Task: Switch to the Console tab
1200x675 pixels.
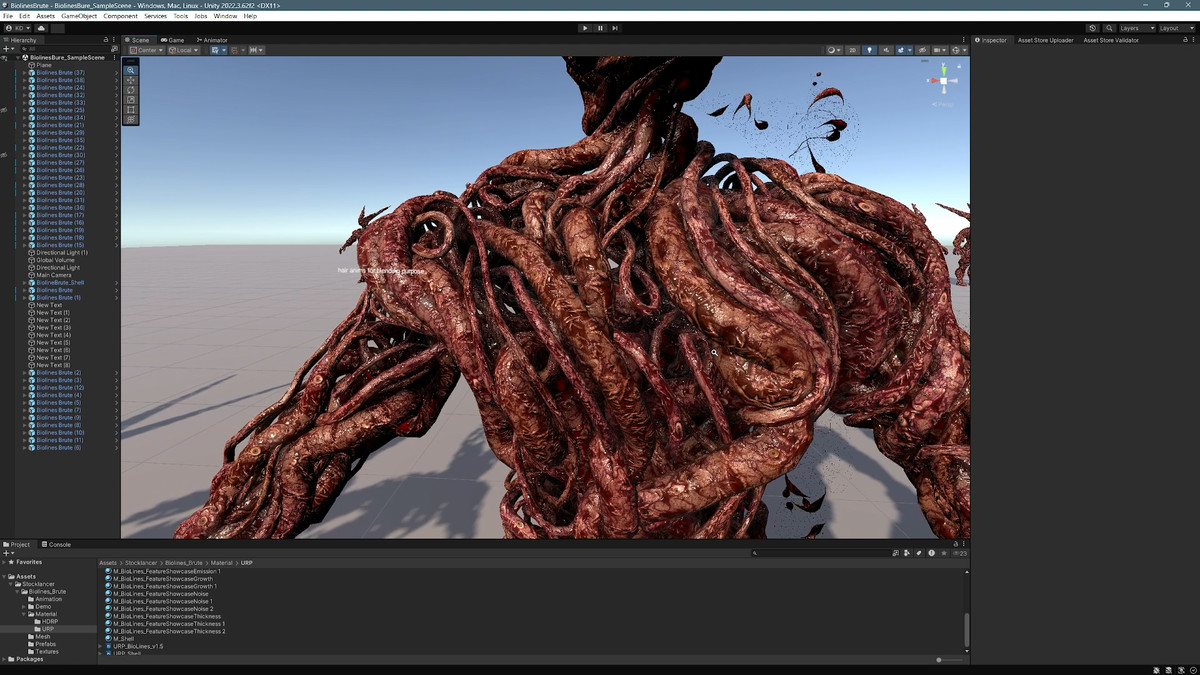Action: [x=57, y=544]
